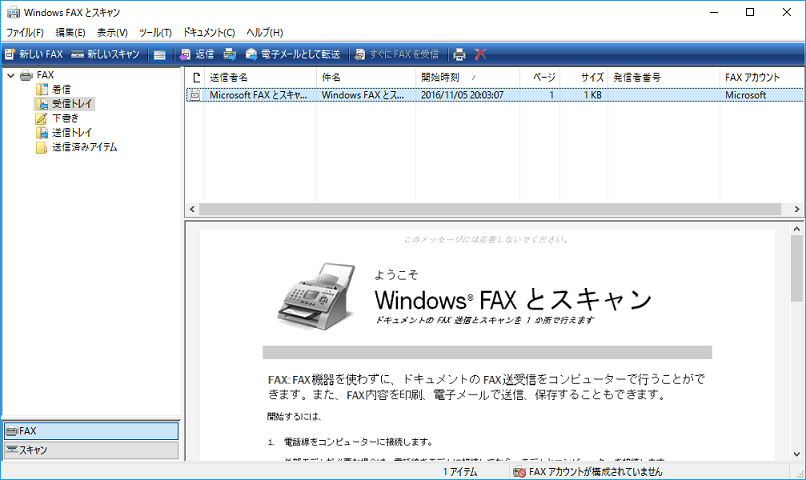
Task: Click 電子メールとして転送 in the toolbar
Action: point(293,54)
